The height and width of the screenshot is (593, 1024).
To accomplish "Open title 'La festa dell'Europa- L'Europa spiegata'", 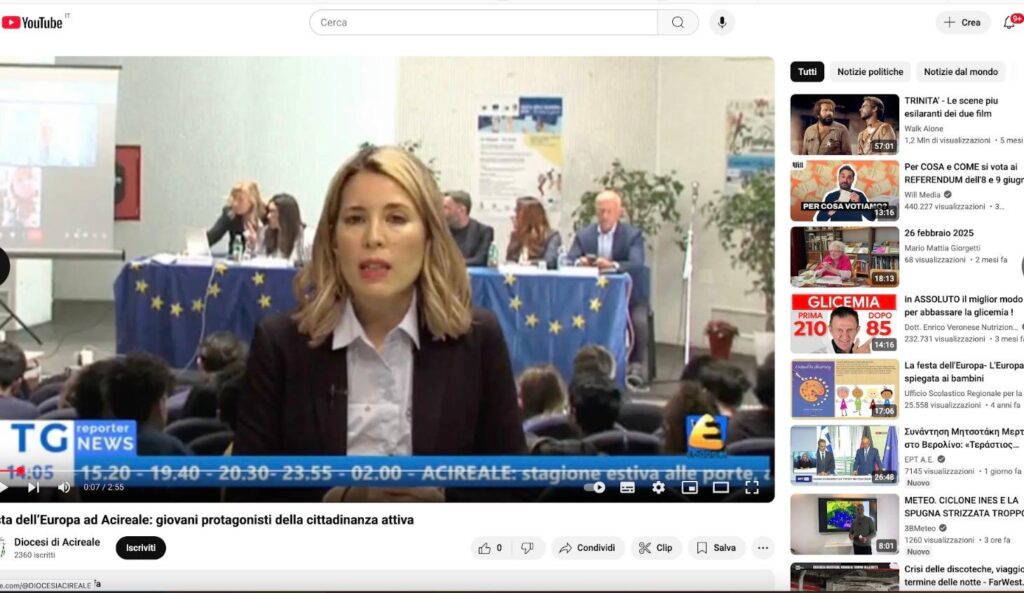I will tap(964, 372).
